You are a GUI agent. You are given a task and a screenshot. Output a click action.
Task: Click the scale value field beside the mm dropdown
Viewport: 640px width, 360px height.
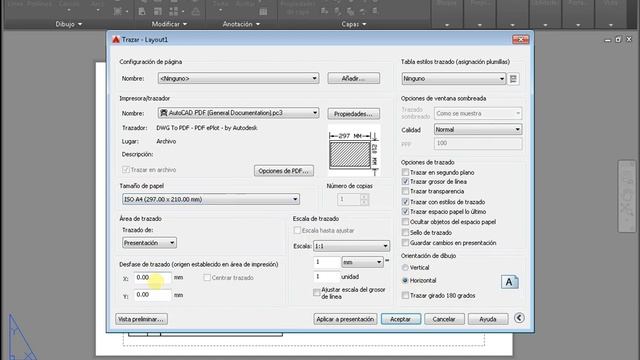(x=326, y=262)
